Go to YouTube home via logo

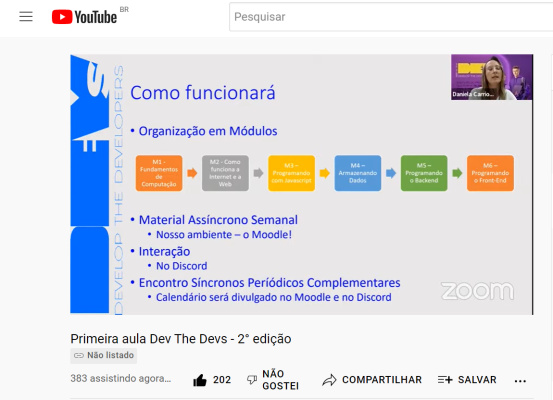pos(84,17)
